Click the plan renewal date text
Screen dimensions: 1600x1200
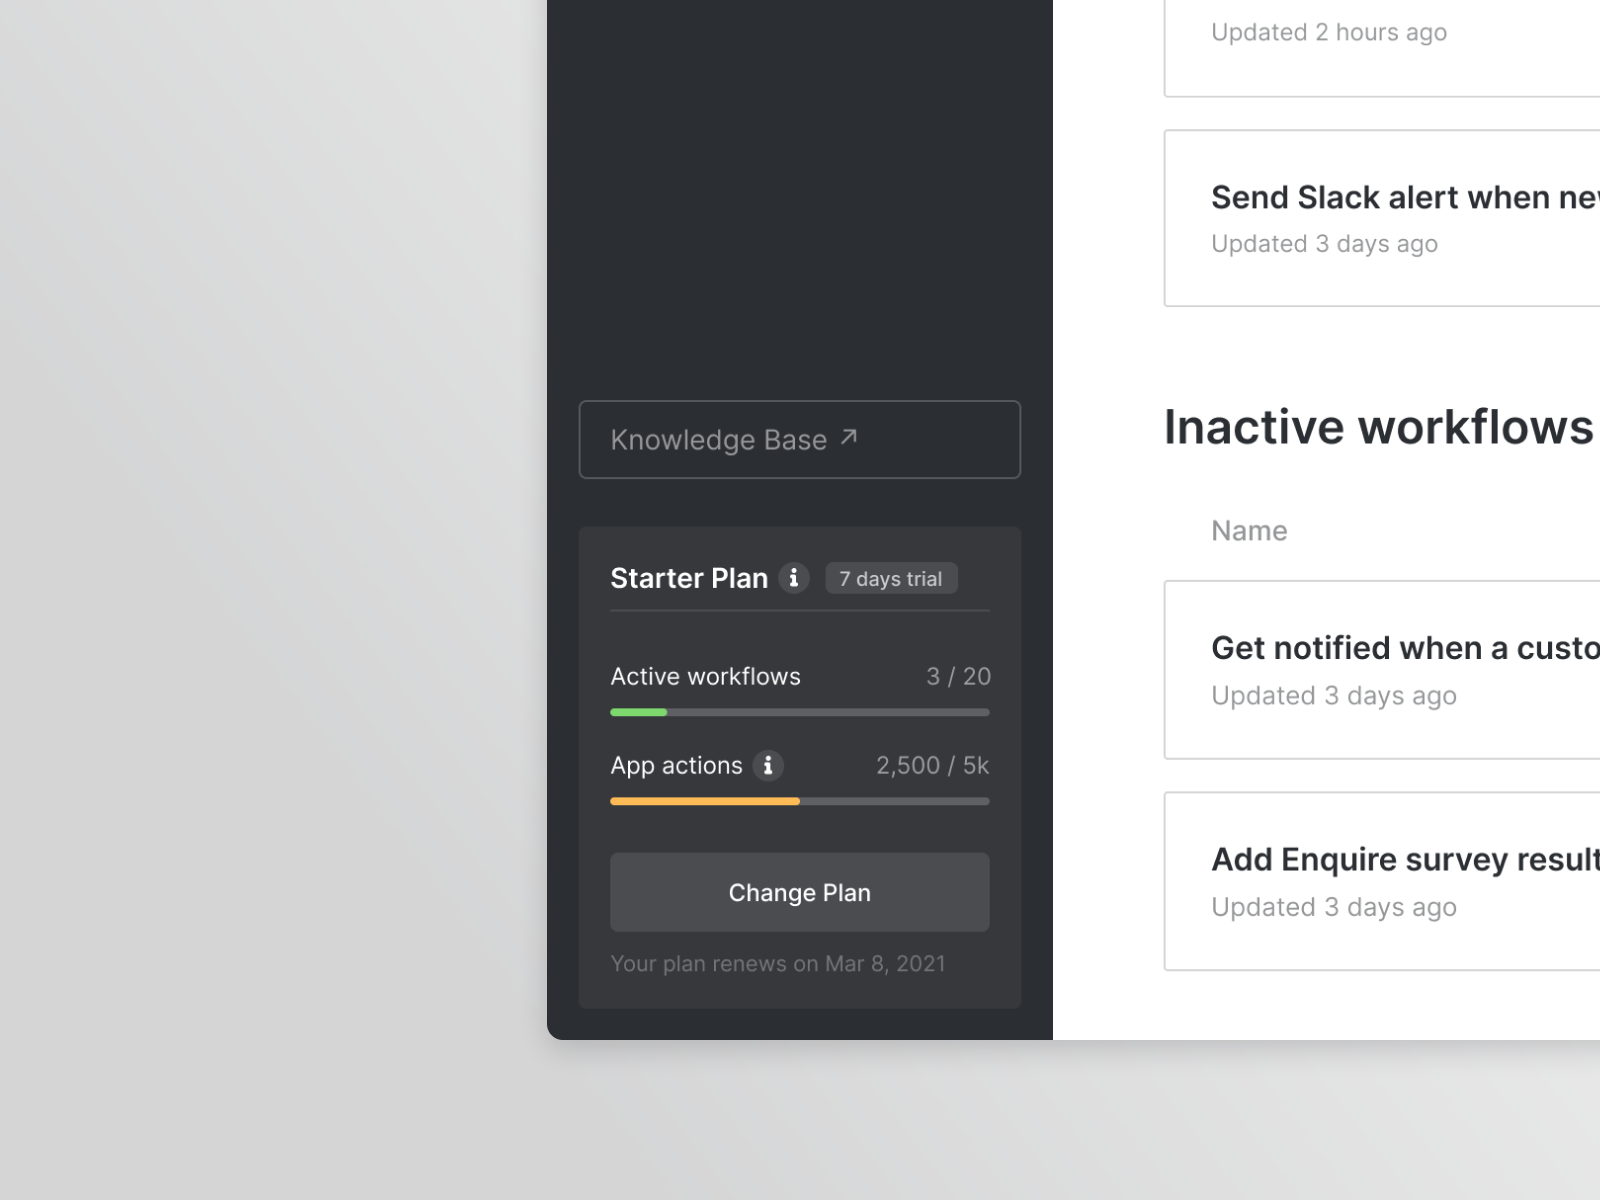coord(778,963)
